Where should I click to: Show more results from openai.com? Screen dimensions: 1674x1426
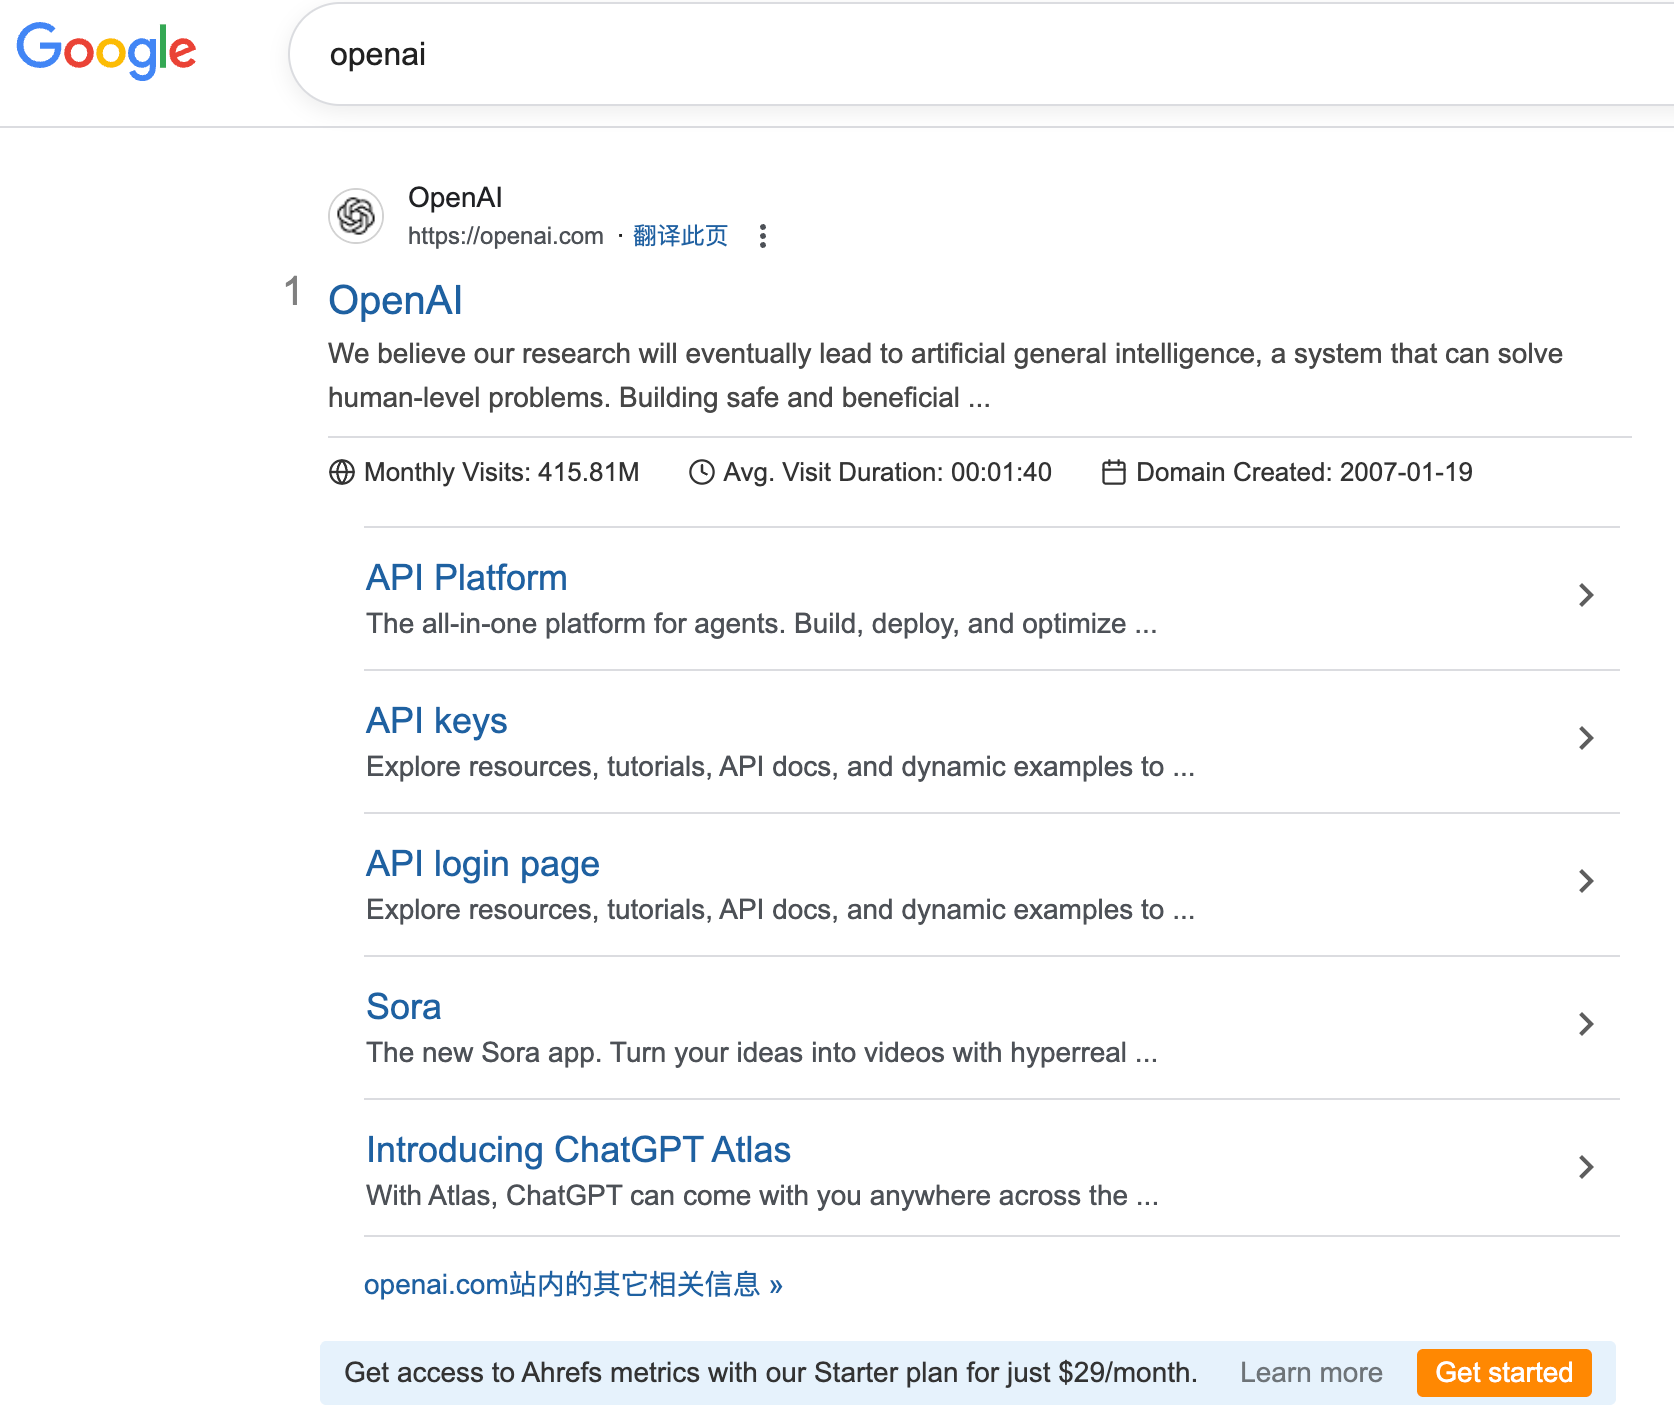tap(572, 1284)
